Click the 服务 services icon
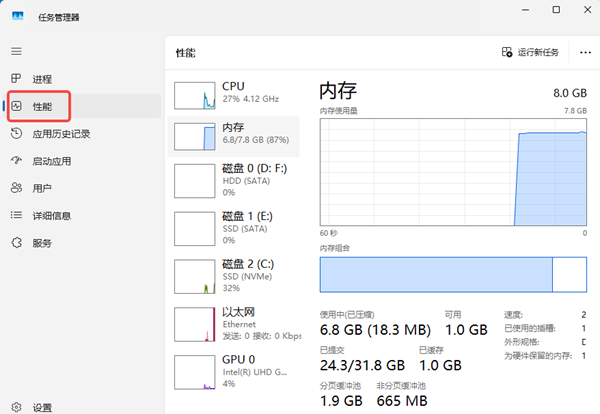The image size is (600, 414). (16, 243)
